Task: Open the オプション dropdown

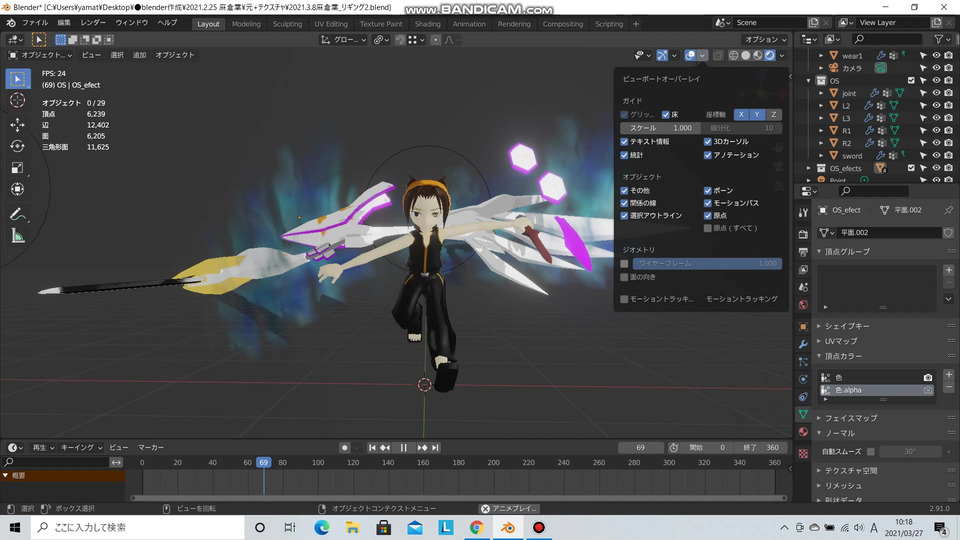Action: (x=765, y=40)
